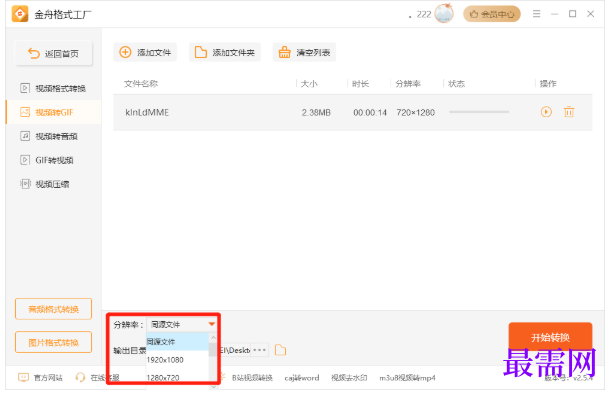The width and height of the screenshot is (615, 394).
Task: Click the 状态 column header
Action: click(x=457, y=84)
